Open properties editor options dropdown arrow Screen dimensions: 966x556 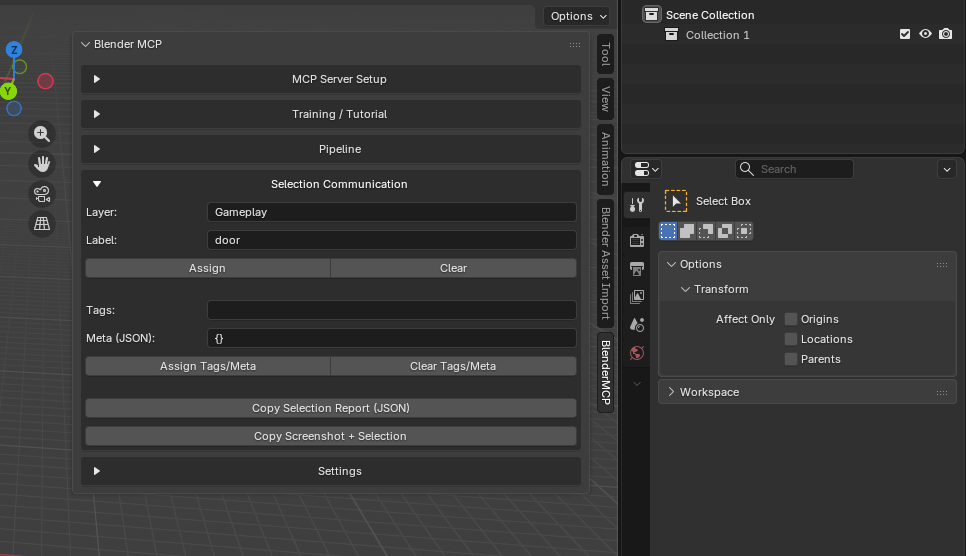point(947,169)
